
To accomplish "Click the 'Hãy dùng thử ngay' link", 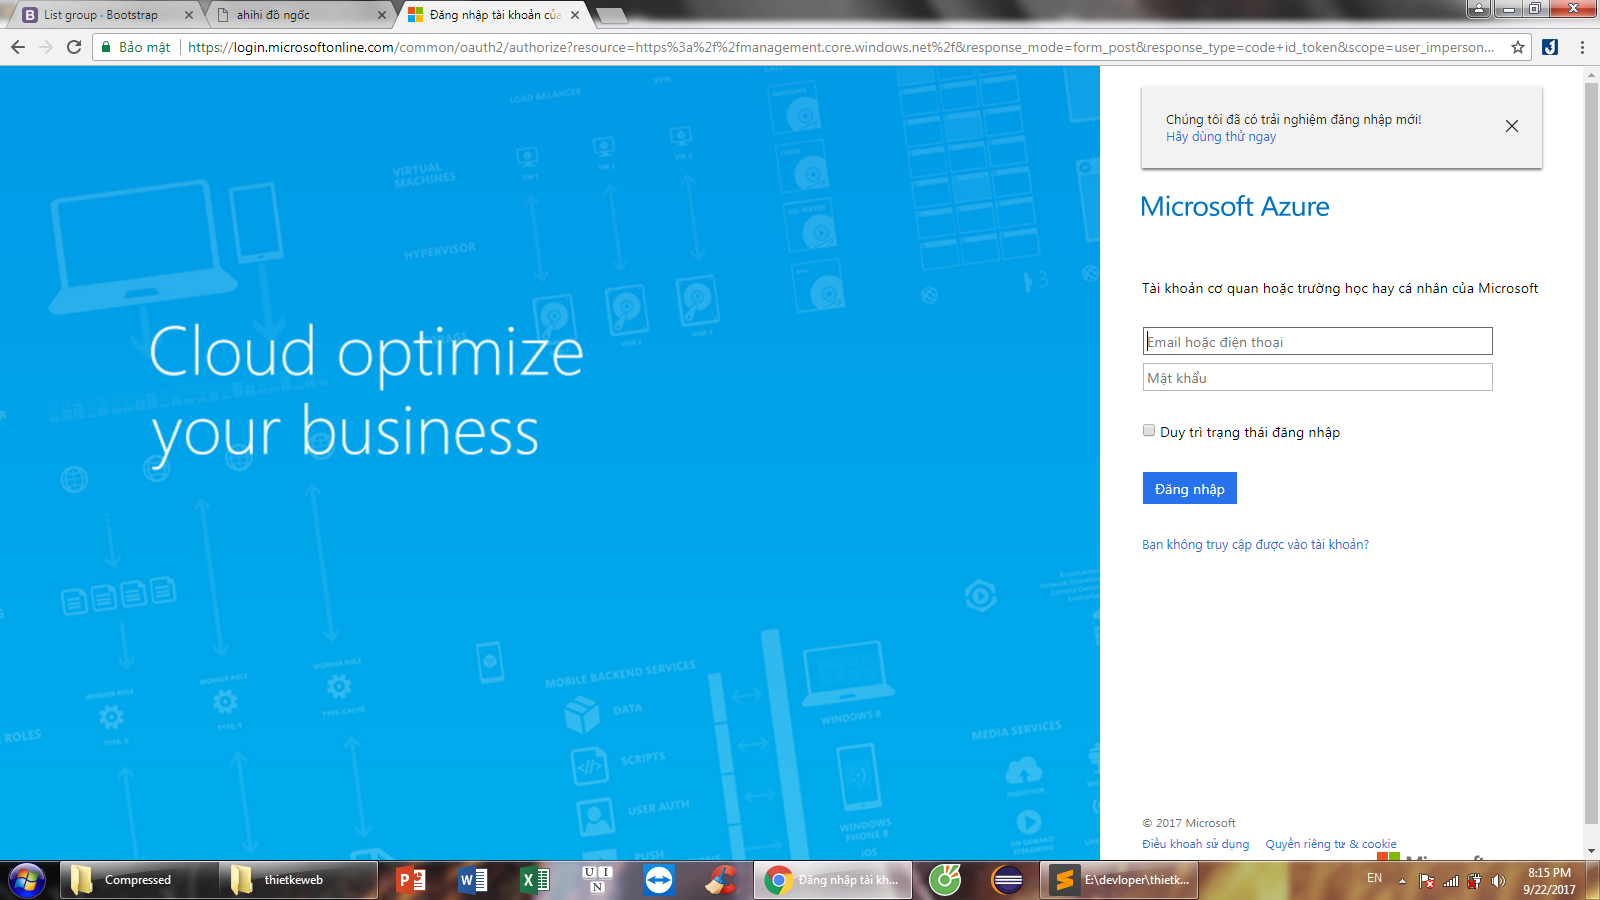I will (1221, 137).
